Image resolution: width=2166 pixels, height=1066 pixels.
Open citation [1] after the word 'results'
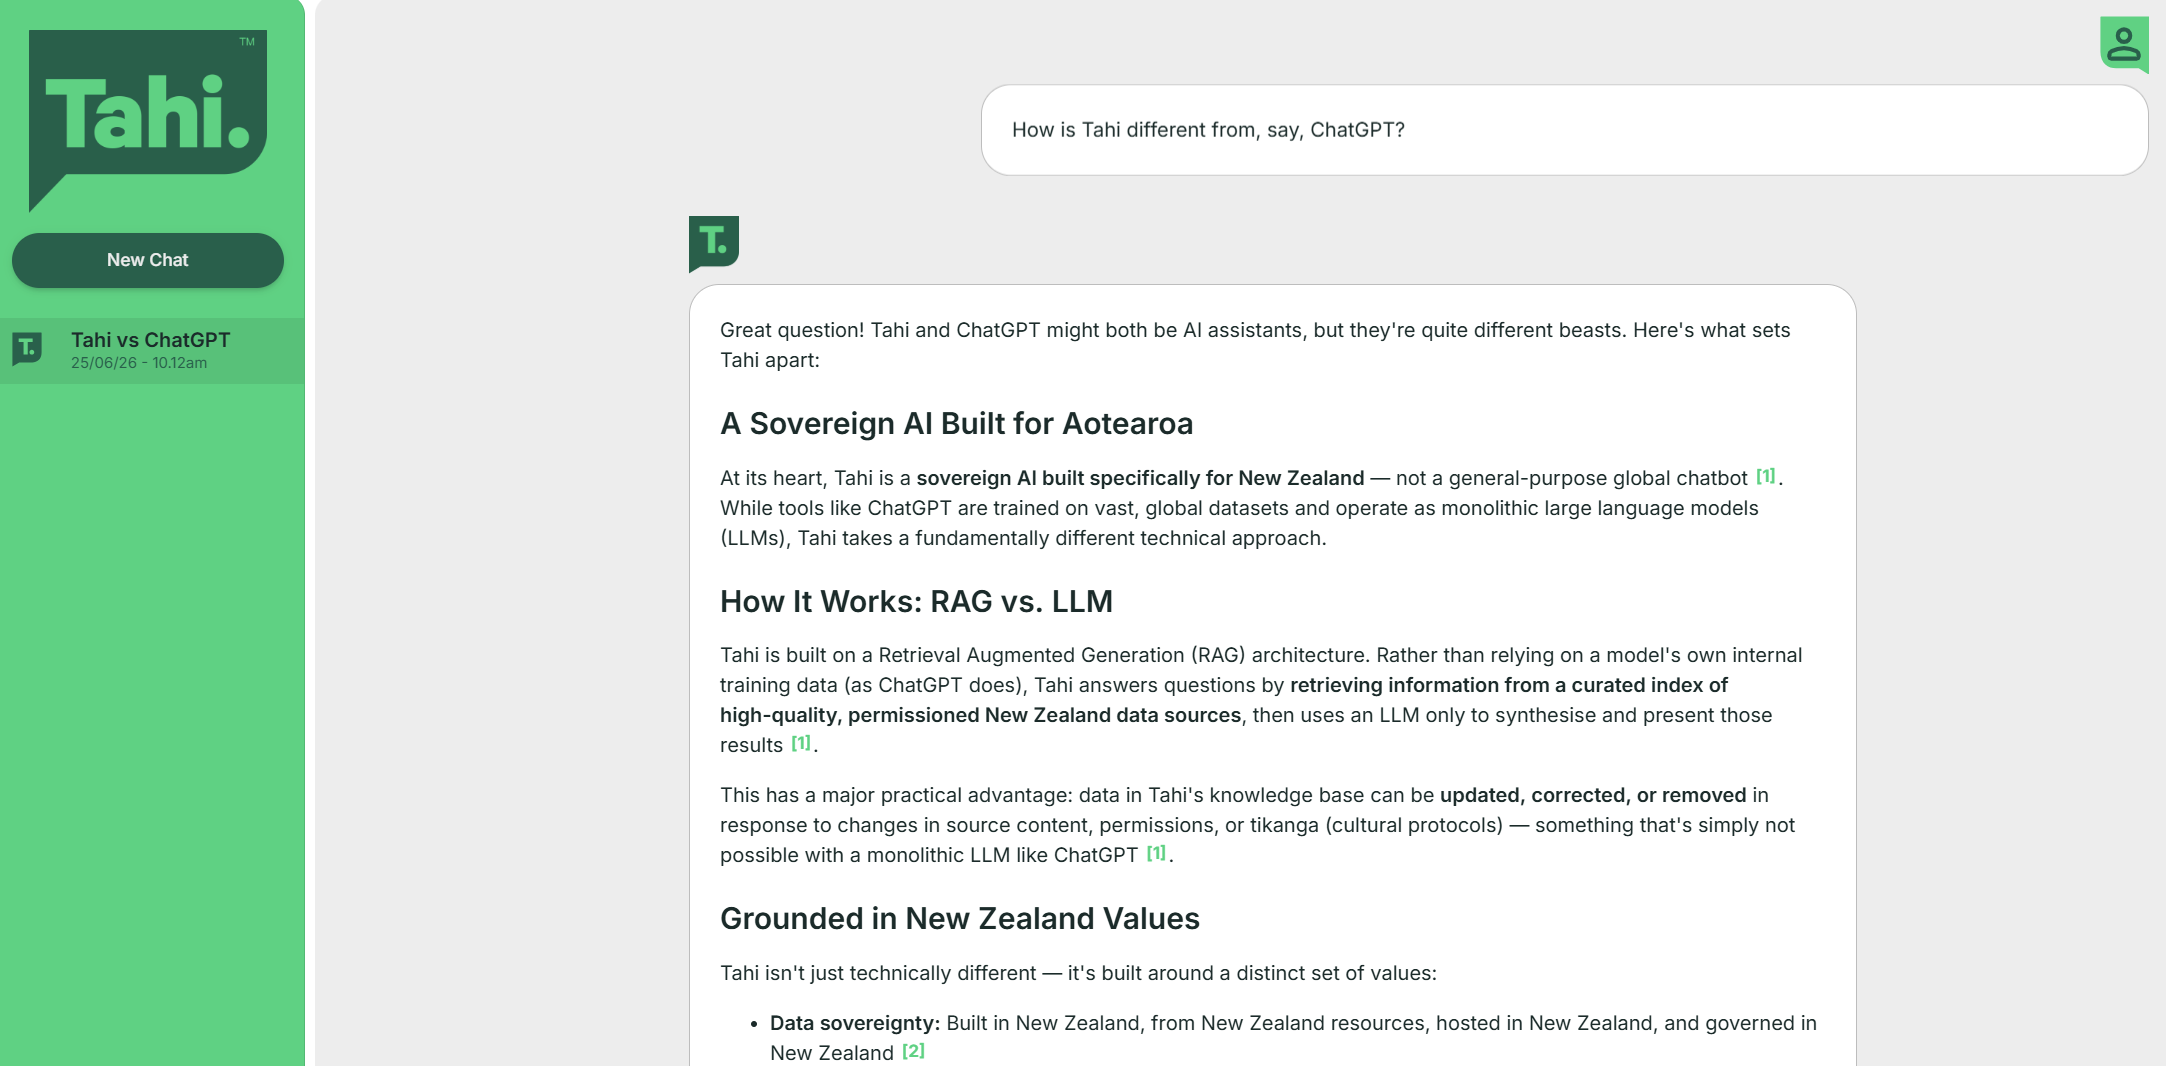click(x=801, y=743)
